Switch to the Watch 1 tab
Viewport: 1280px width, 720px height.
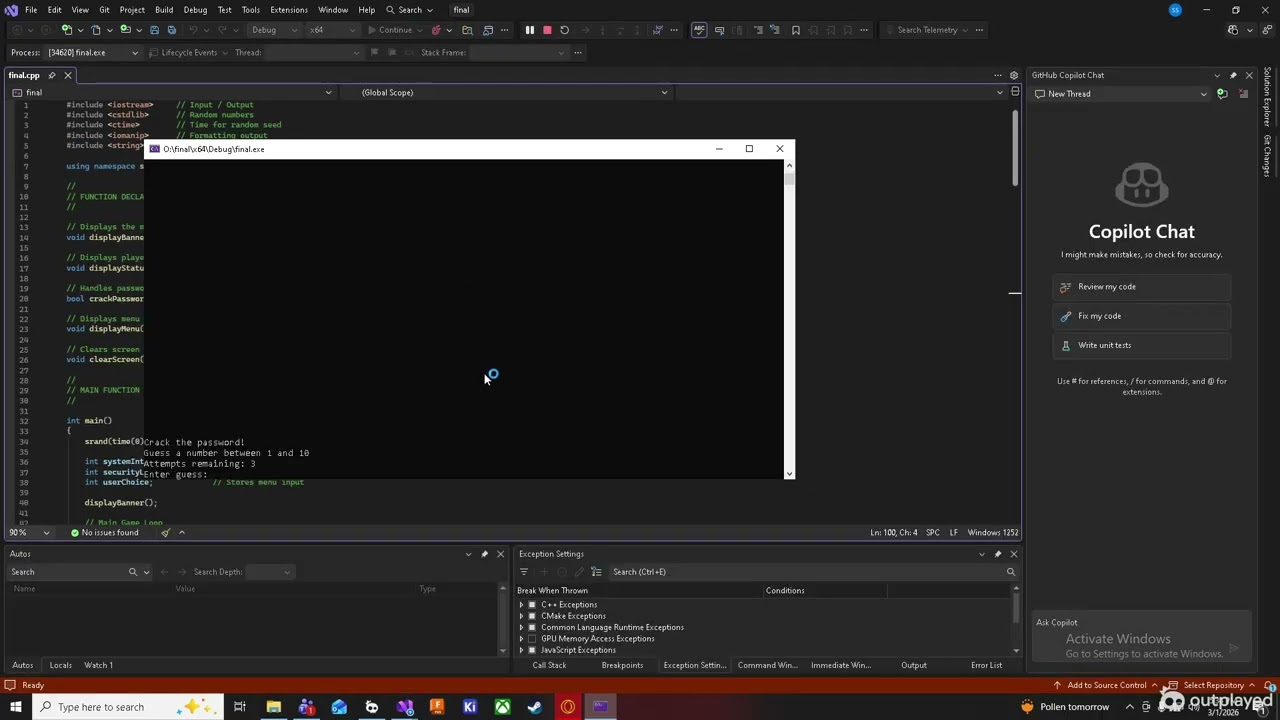pos(98,665)
